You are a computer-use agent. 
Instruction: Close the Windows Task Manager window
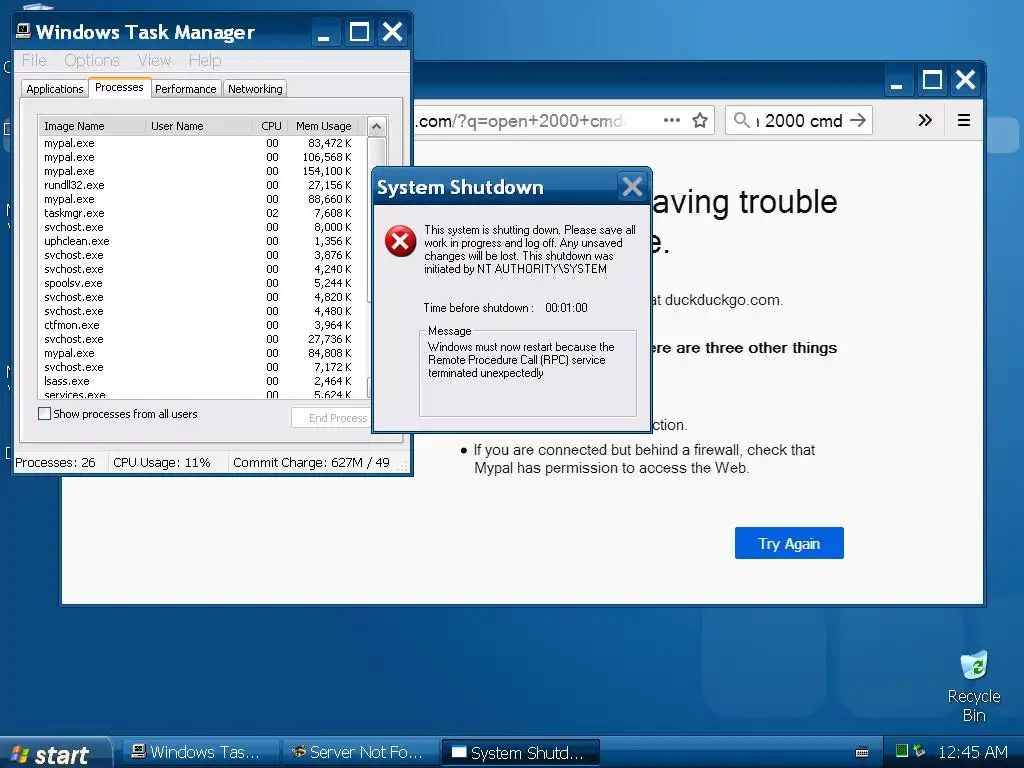click(x=392, y=32)
